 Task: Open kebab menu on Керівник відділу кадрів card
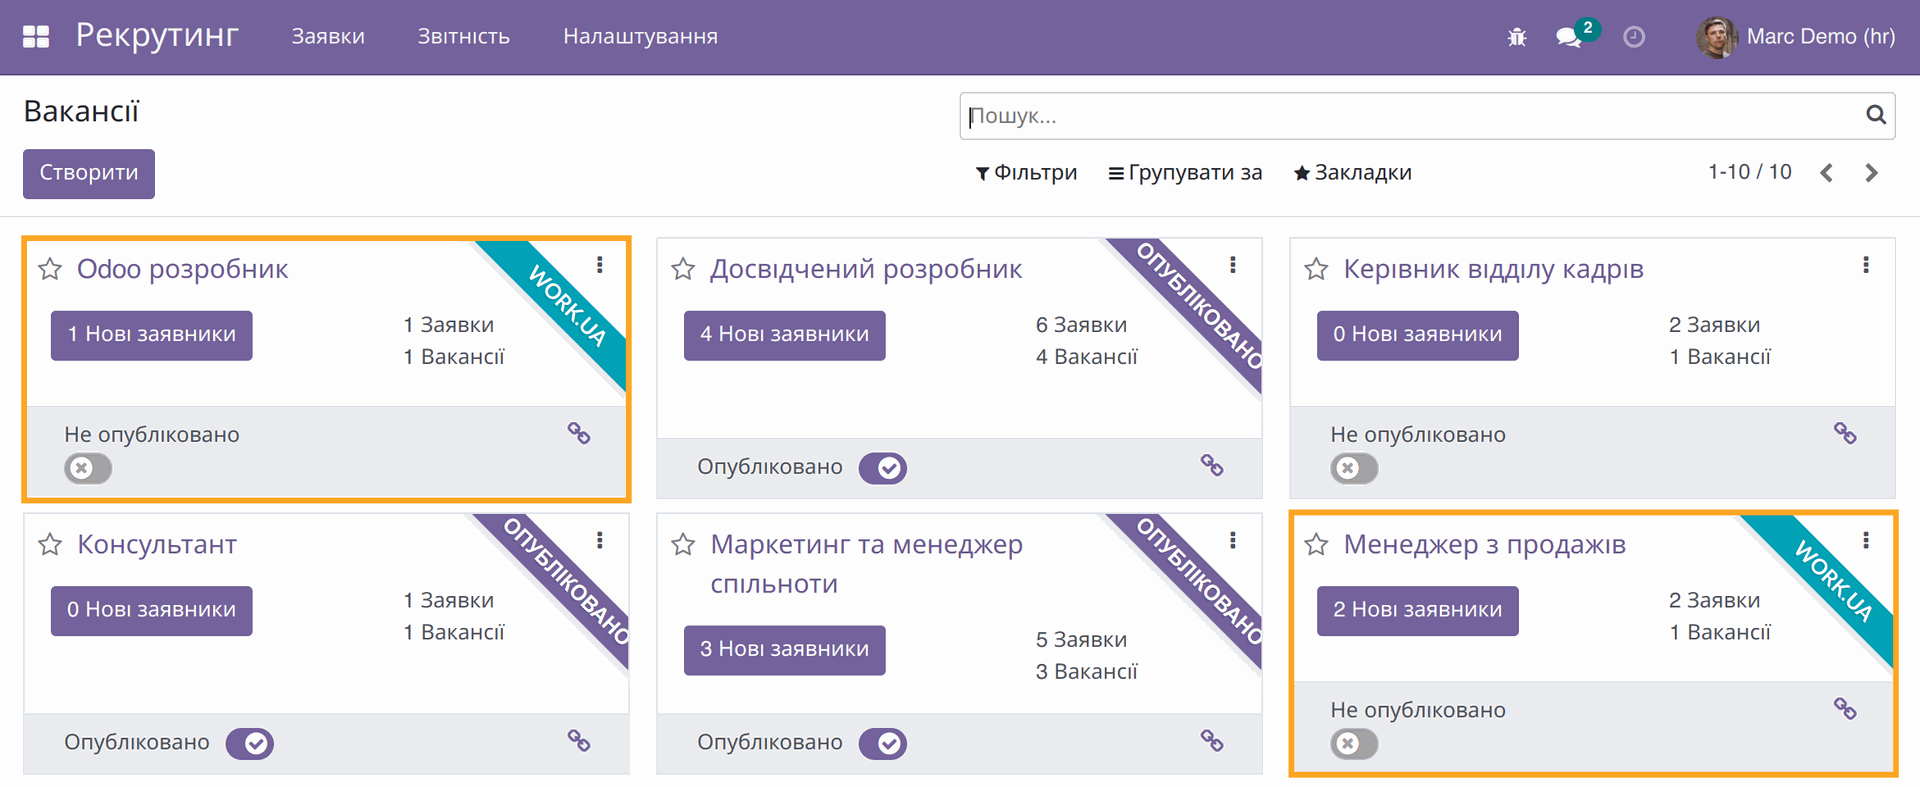(1866, 265)
